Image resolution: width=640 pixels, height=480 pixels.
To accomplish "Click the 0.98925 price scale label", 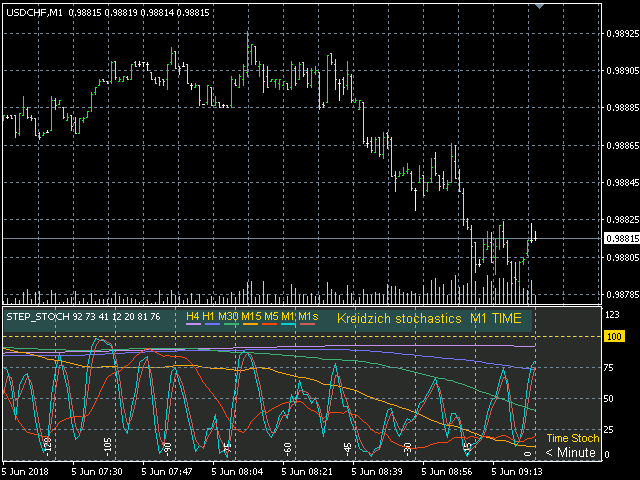I will pos(620,34).
